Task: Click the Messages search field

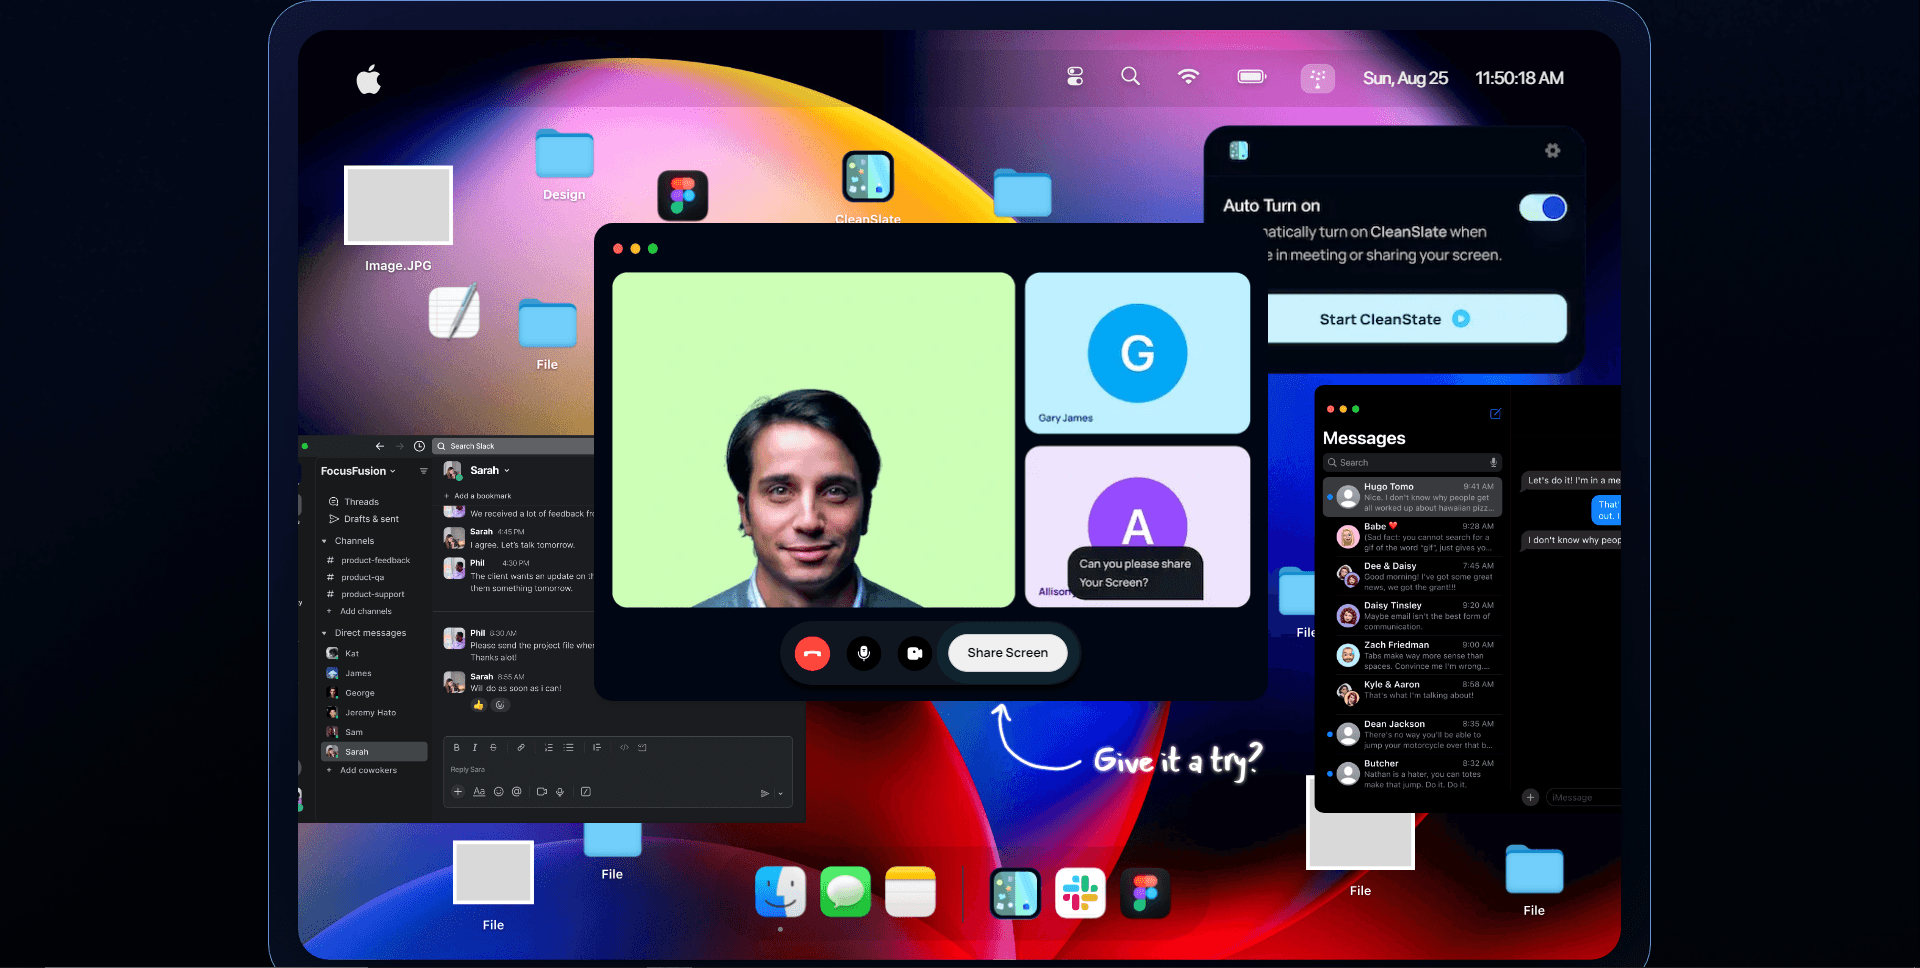Action: (1412, 463)
